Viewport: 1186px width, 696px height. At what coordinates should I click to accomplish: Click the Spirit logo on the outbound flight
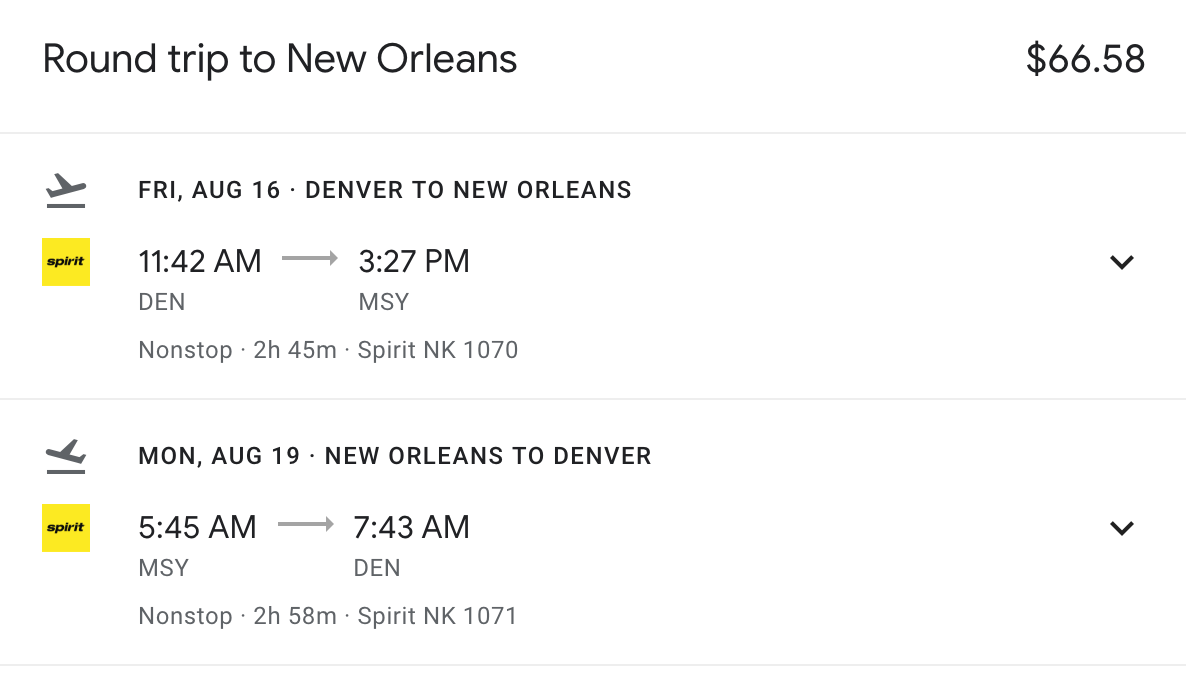click(x=66, y=262)
